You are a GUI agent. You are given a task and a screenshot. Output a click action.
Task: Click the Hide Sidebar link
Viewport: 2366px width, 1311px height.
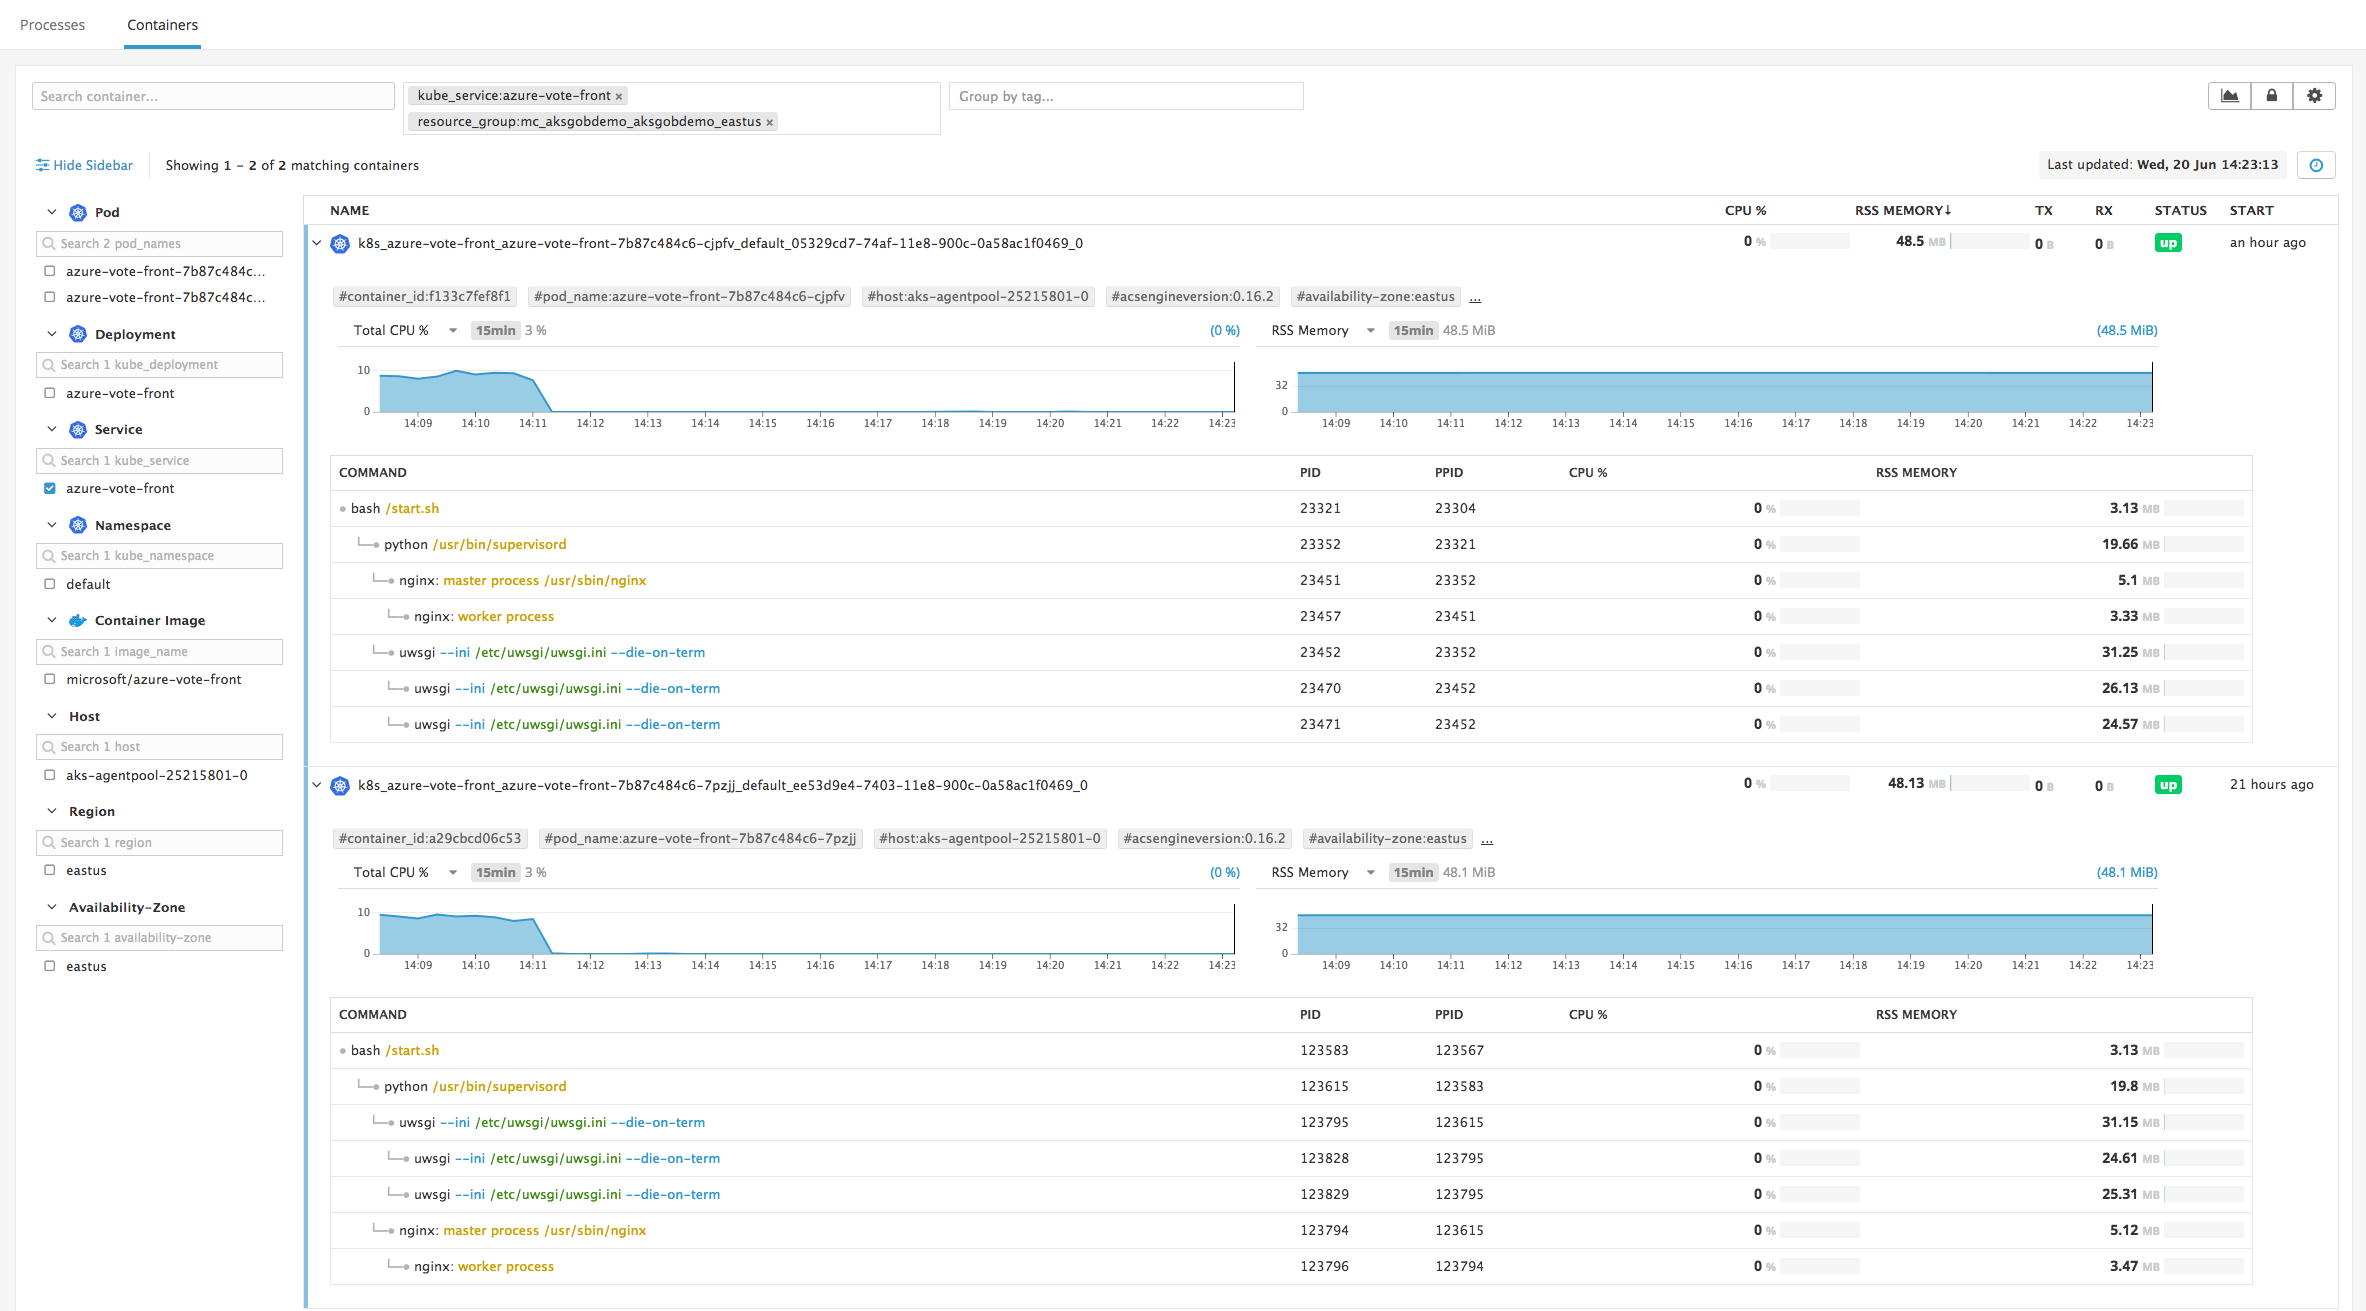pos(94,164)
